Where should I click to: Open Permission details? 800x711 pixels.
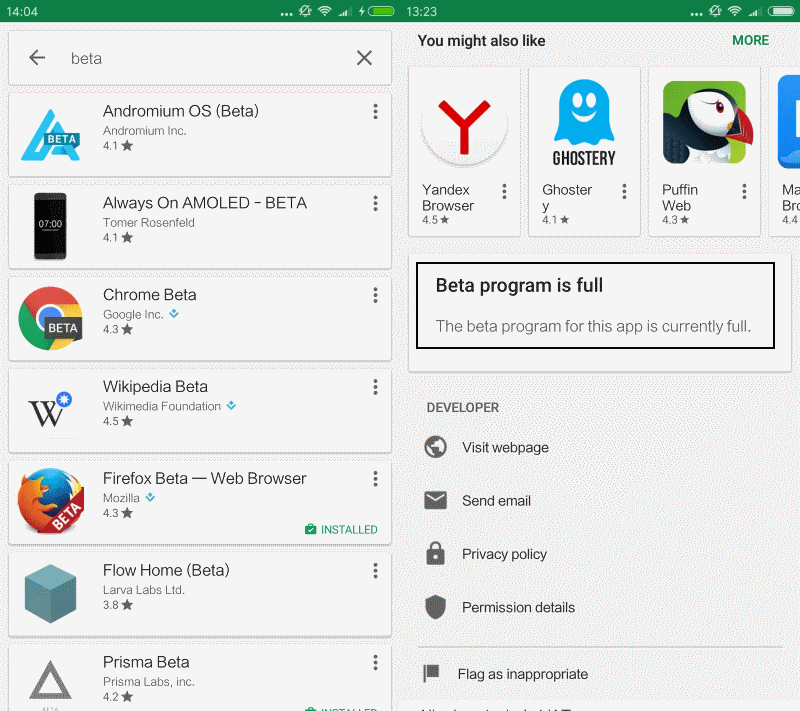[518, 607]
